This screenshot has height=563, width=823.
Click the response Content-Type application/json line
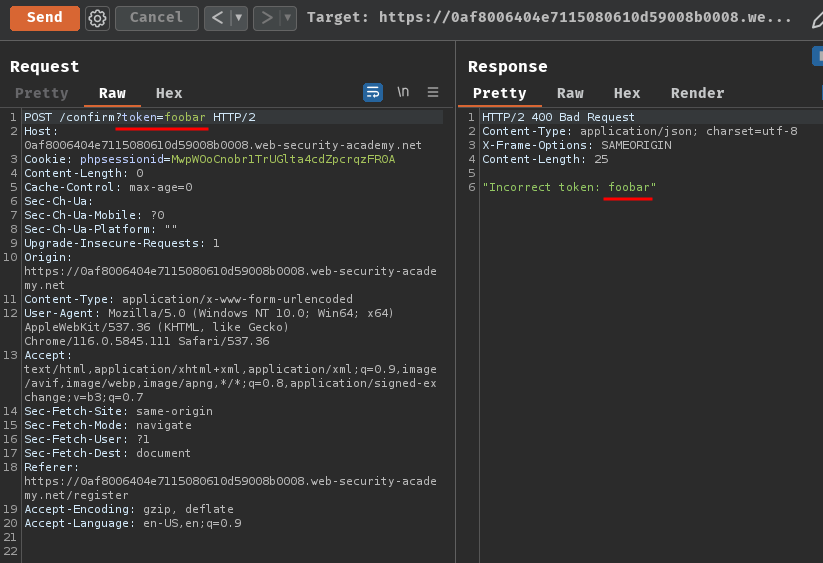[x=639, y=131]
